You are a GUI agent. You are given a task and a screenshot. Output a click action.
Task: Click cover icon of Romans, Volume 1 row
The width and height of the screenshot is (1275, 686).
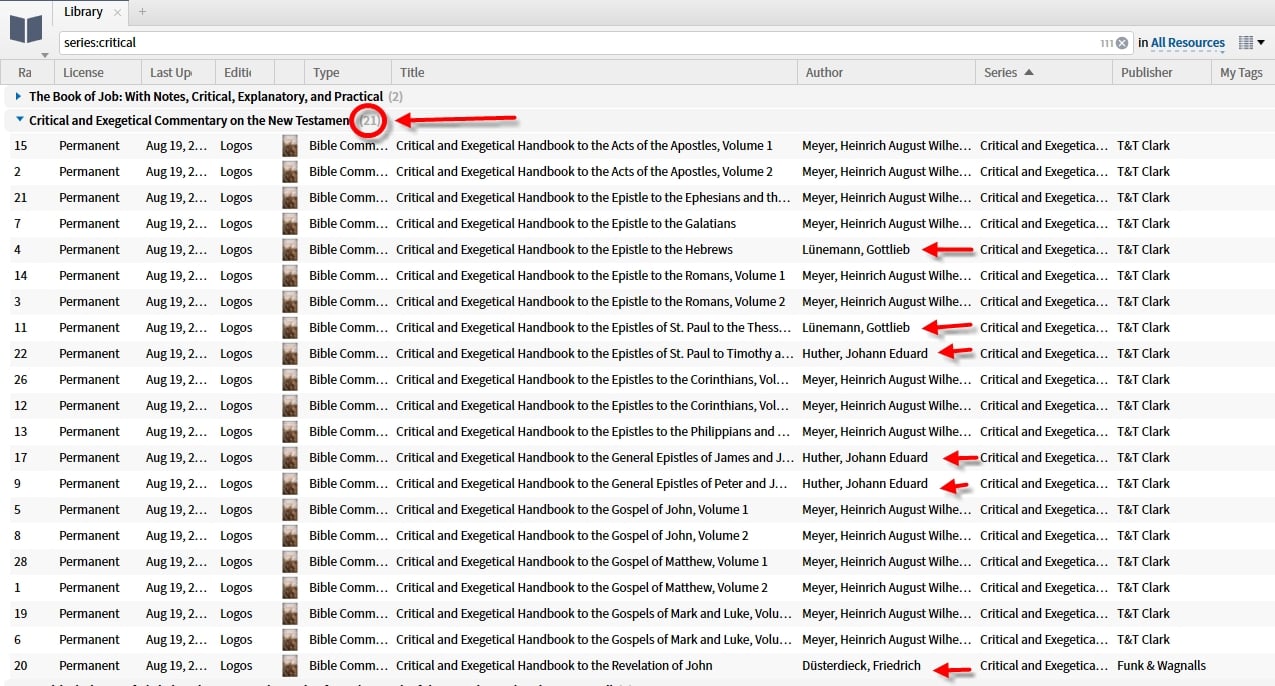pyautogui.click(x=290, y=275)
